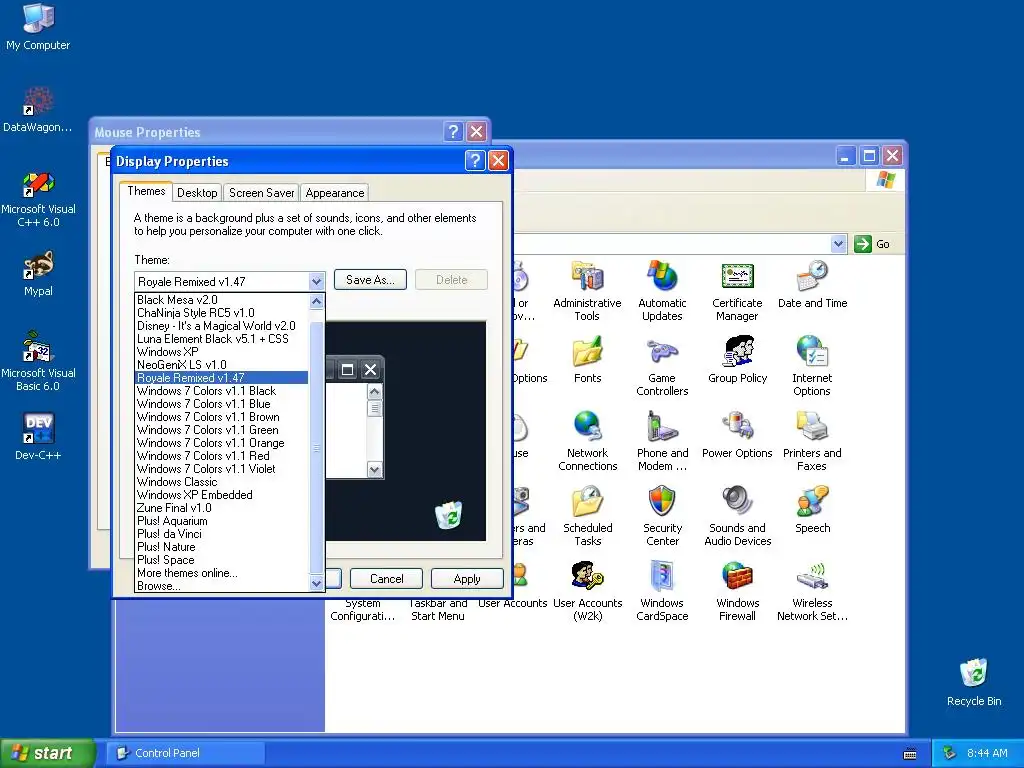1024x768 pixels.
Task: Open Windows CardSpace icon
Action: (x=662, y=591)
